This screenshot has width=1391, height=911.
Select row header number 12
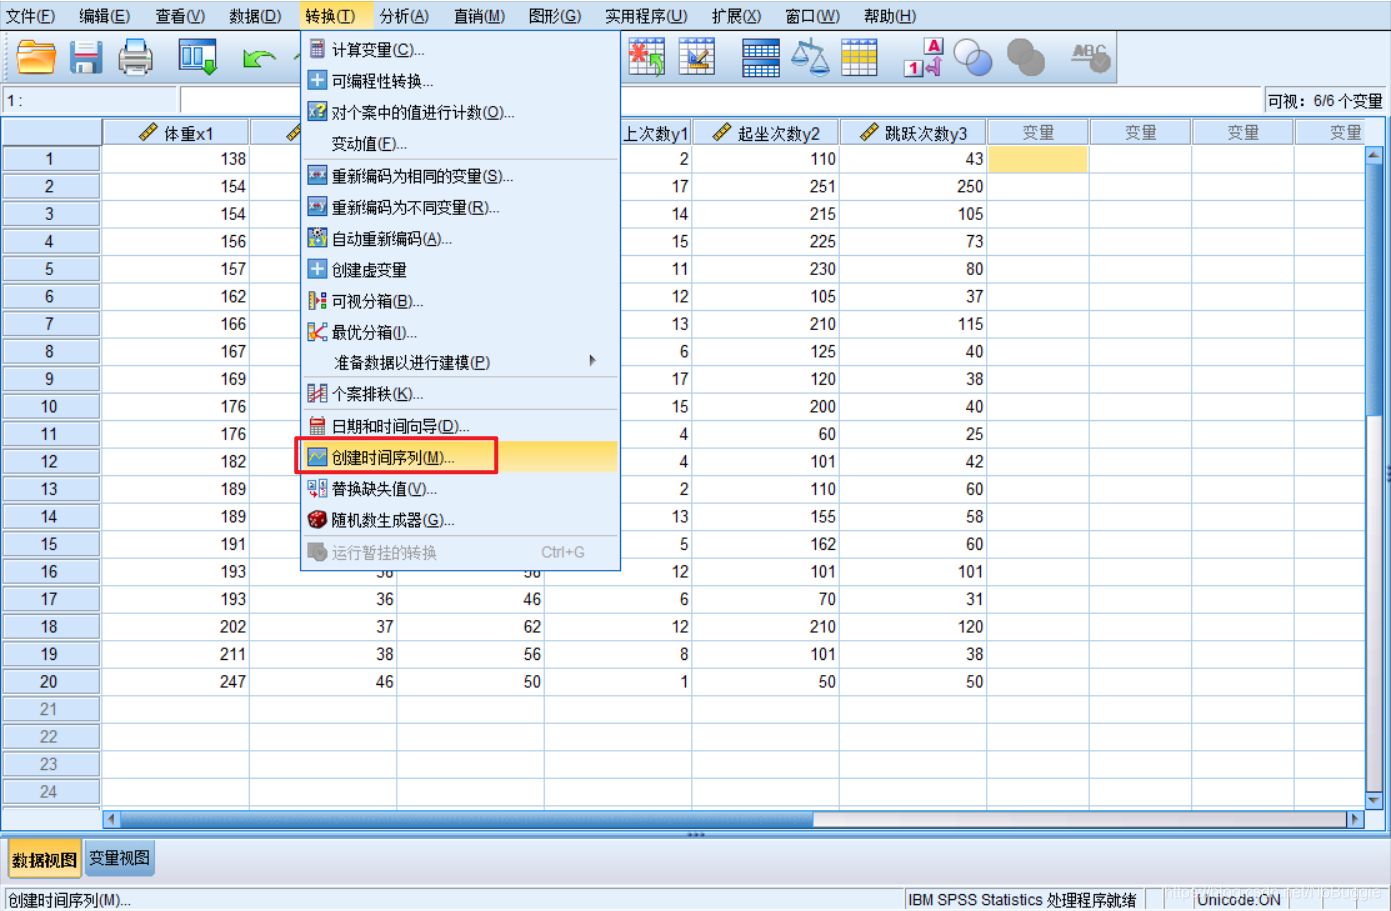[50, 462]
